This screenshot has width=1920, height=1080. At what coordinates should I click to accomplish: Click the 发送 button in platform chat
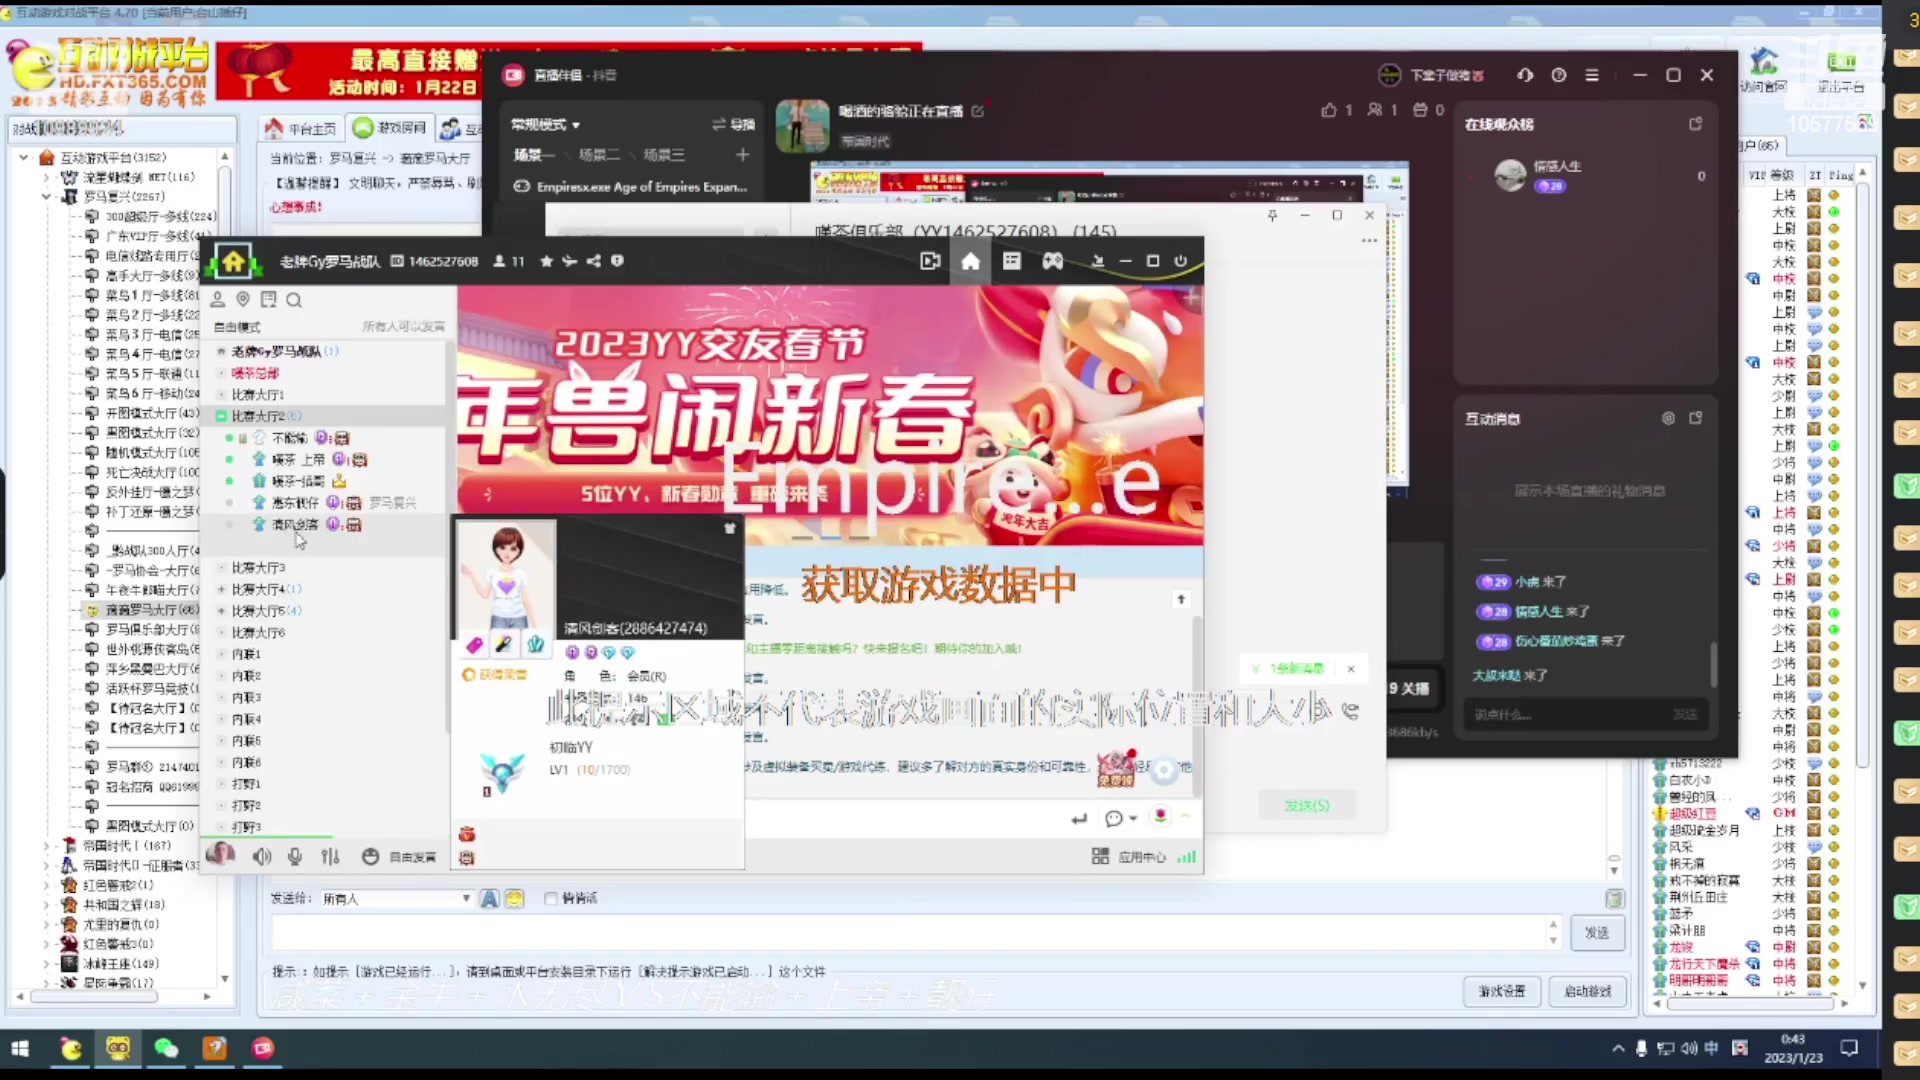(1596, 933)
